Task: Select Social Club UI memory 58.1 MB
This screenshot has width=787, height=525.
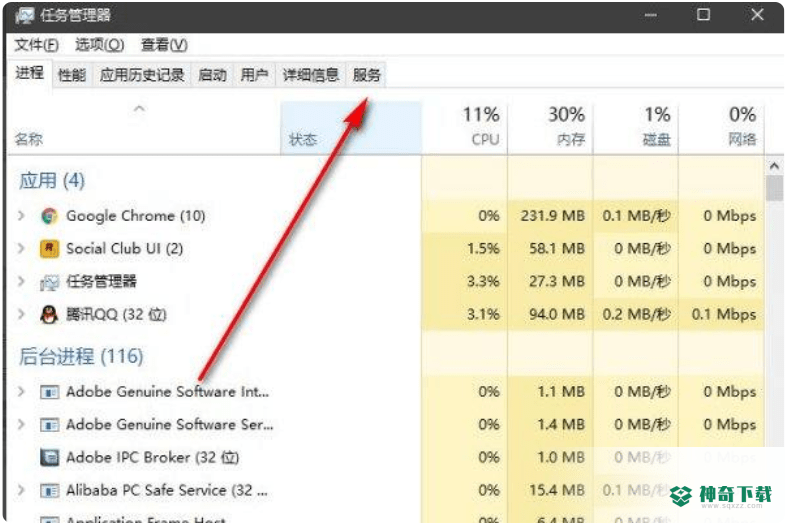Action: pos(557,248)
